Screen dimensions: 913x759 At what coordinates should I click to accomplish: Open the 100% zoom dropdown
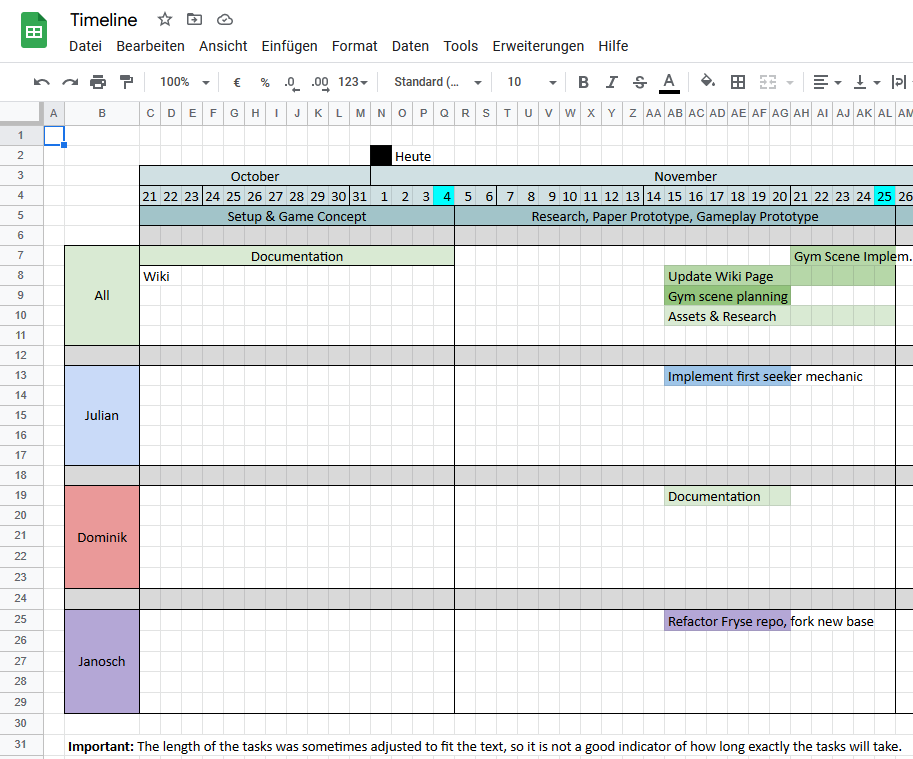(x=185, y=82)
